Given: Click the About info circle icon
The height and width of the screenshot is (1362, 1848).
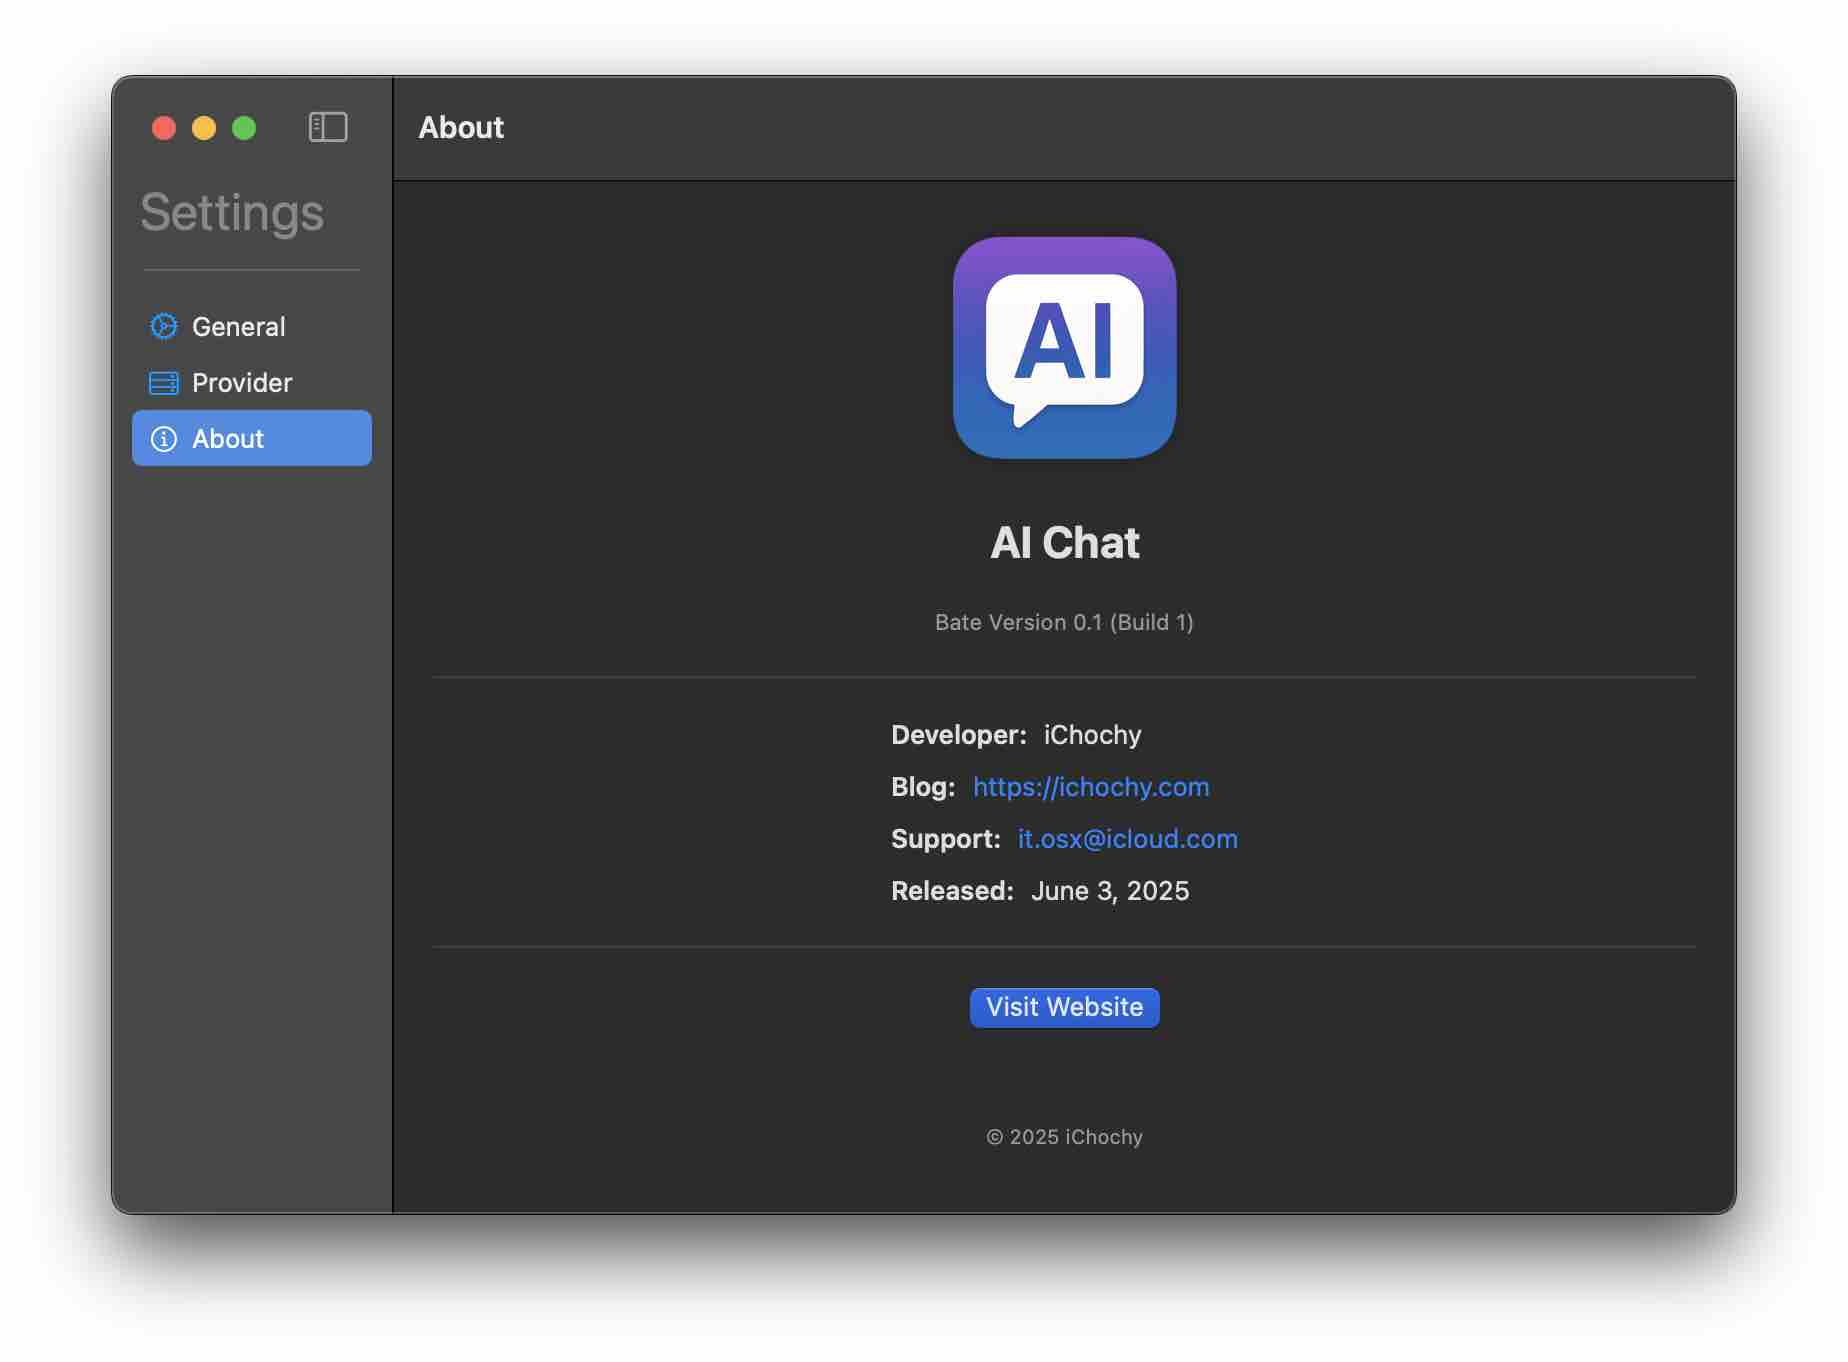Looking at the screenshot, I should [x=164, y=439].
